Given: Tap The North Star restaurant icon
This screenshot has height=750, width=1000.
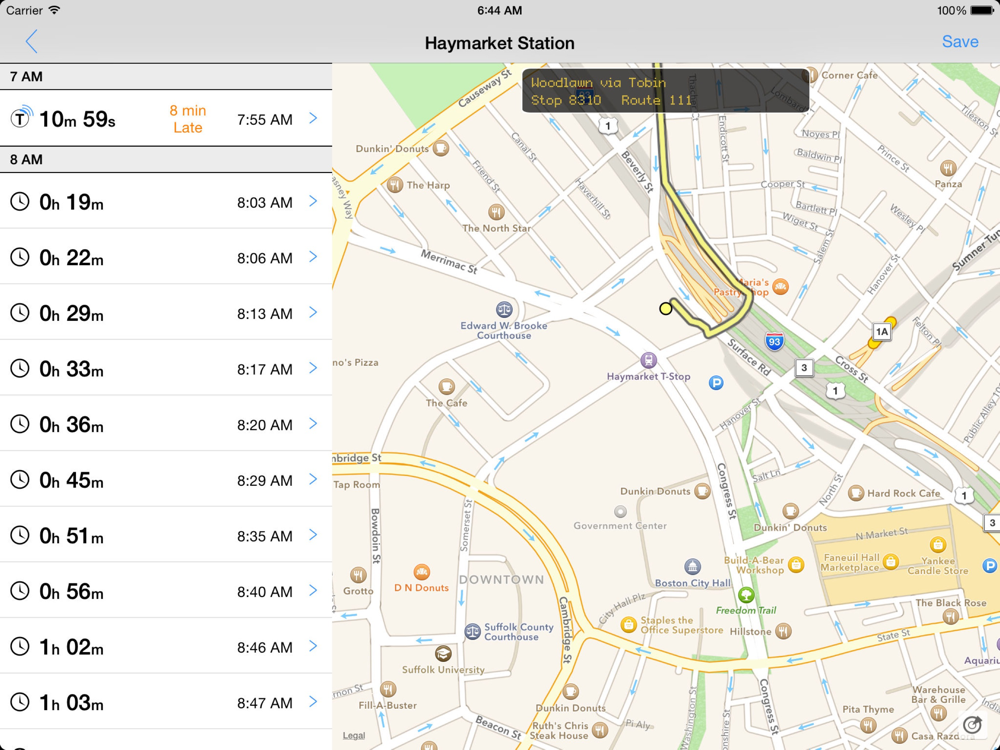Looking at the screenshot, I should [x=496, y=212].
